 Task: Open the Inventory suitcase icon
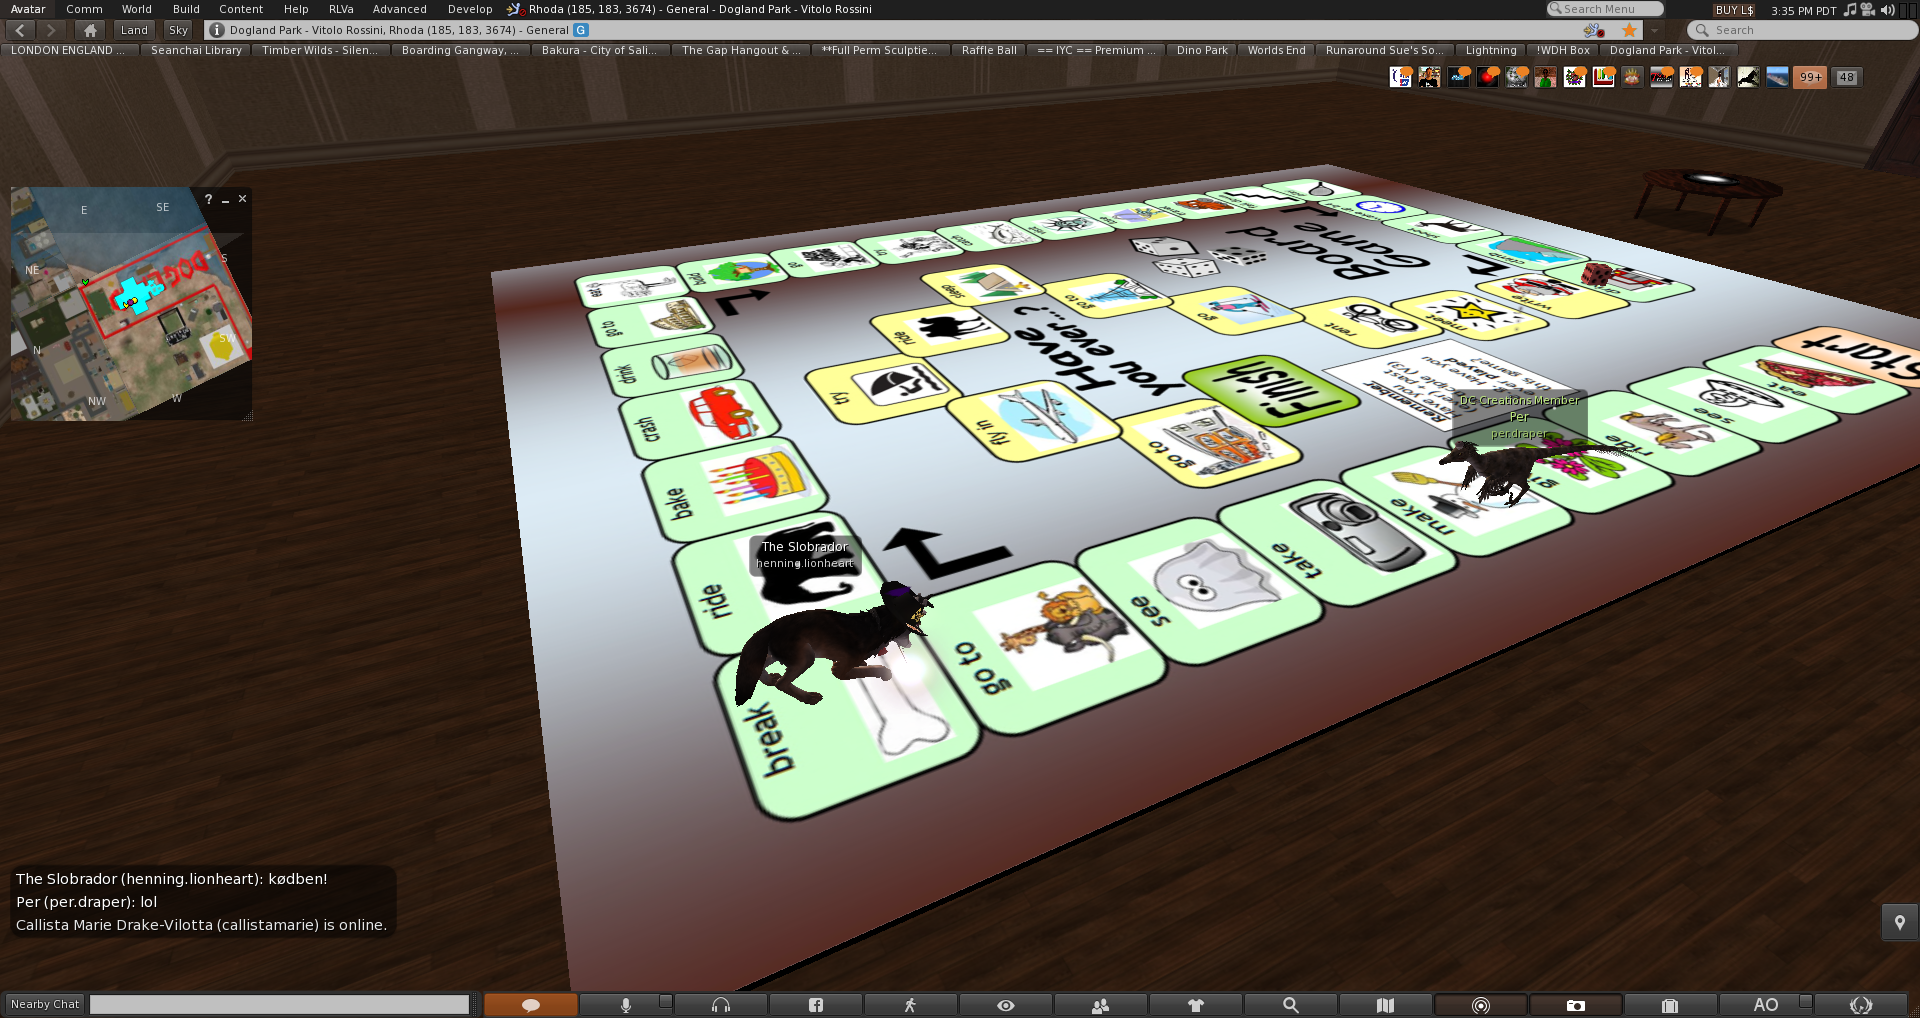click(1669, 1005)
